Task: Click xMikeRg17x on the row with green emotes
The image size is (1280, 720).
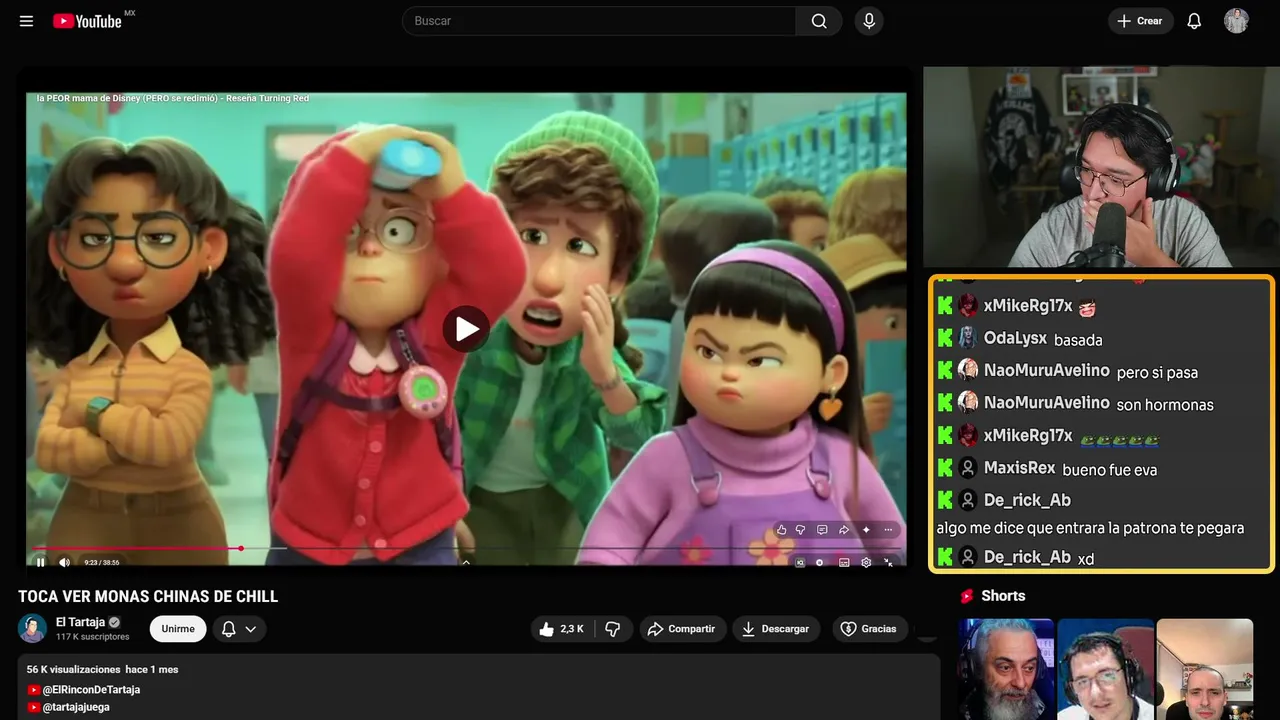Action: [x=1028, y=435]
